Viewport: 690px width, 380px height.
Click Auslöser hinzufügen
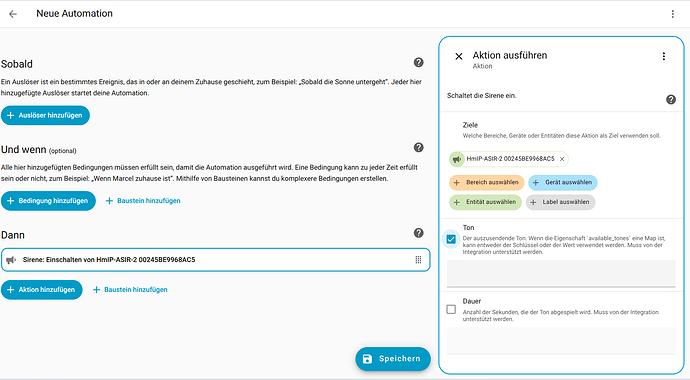click(45, 115)
